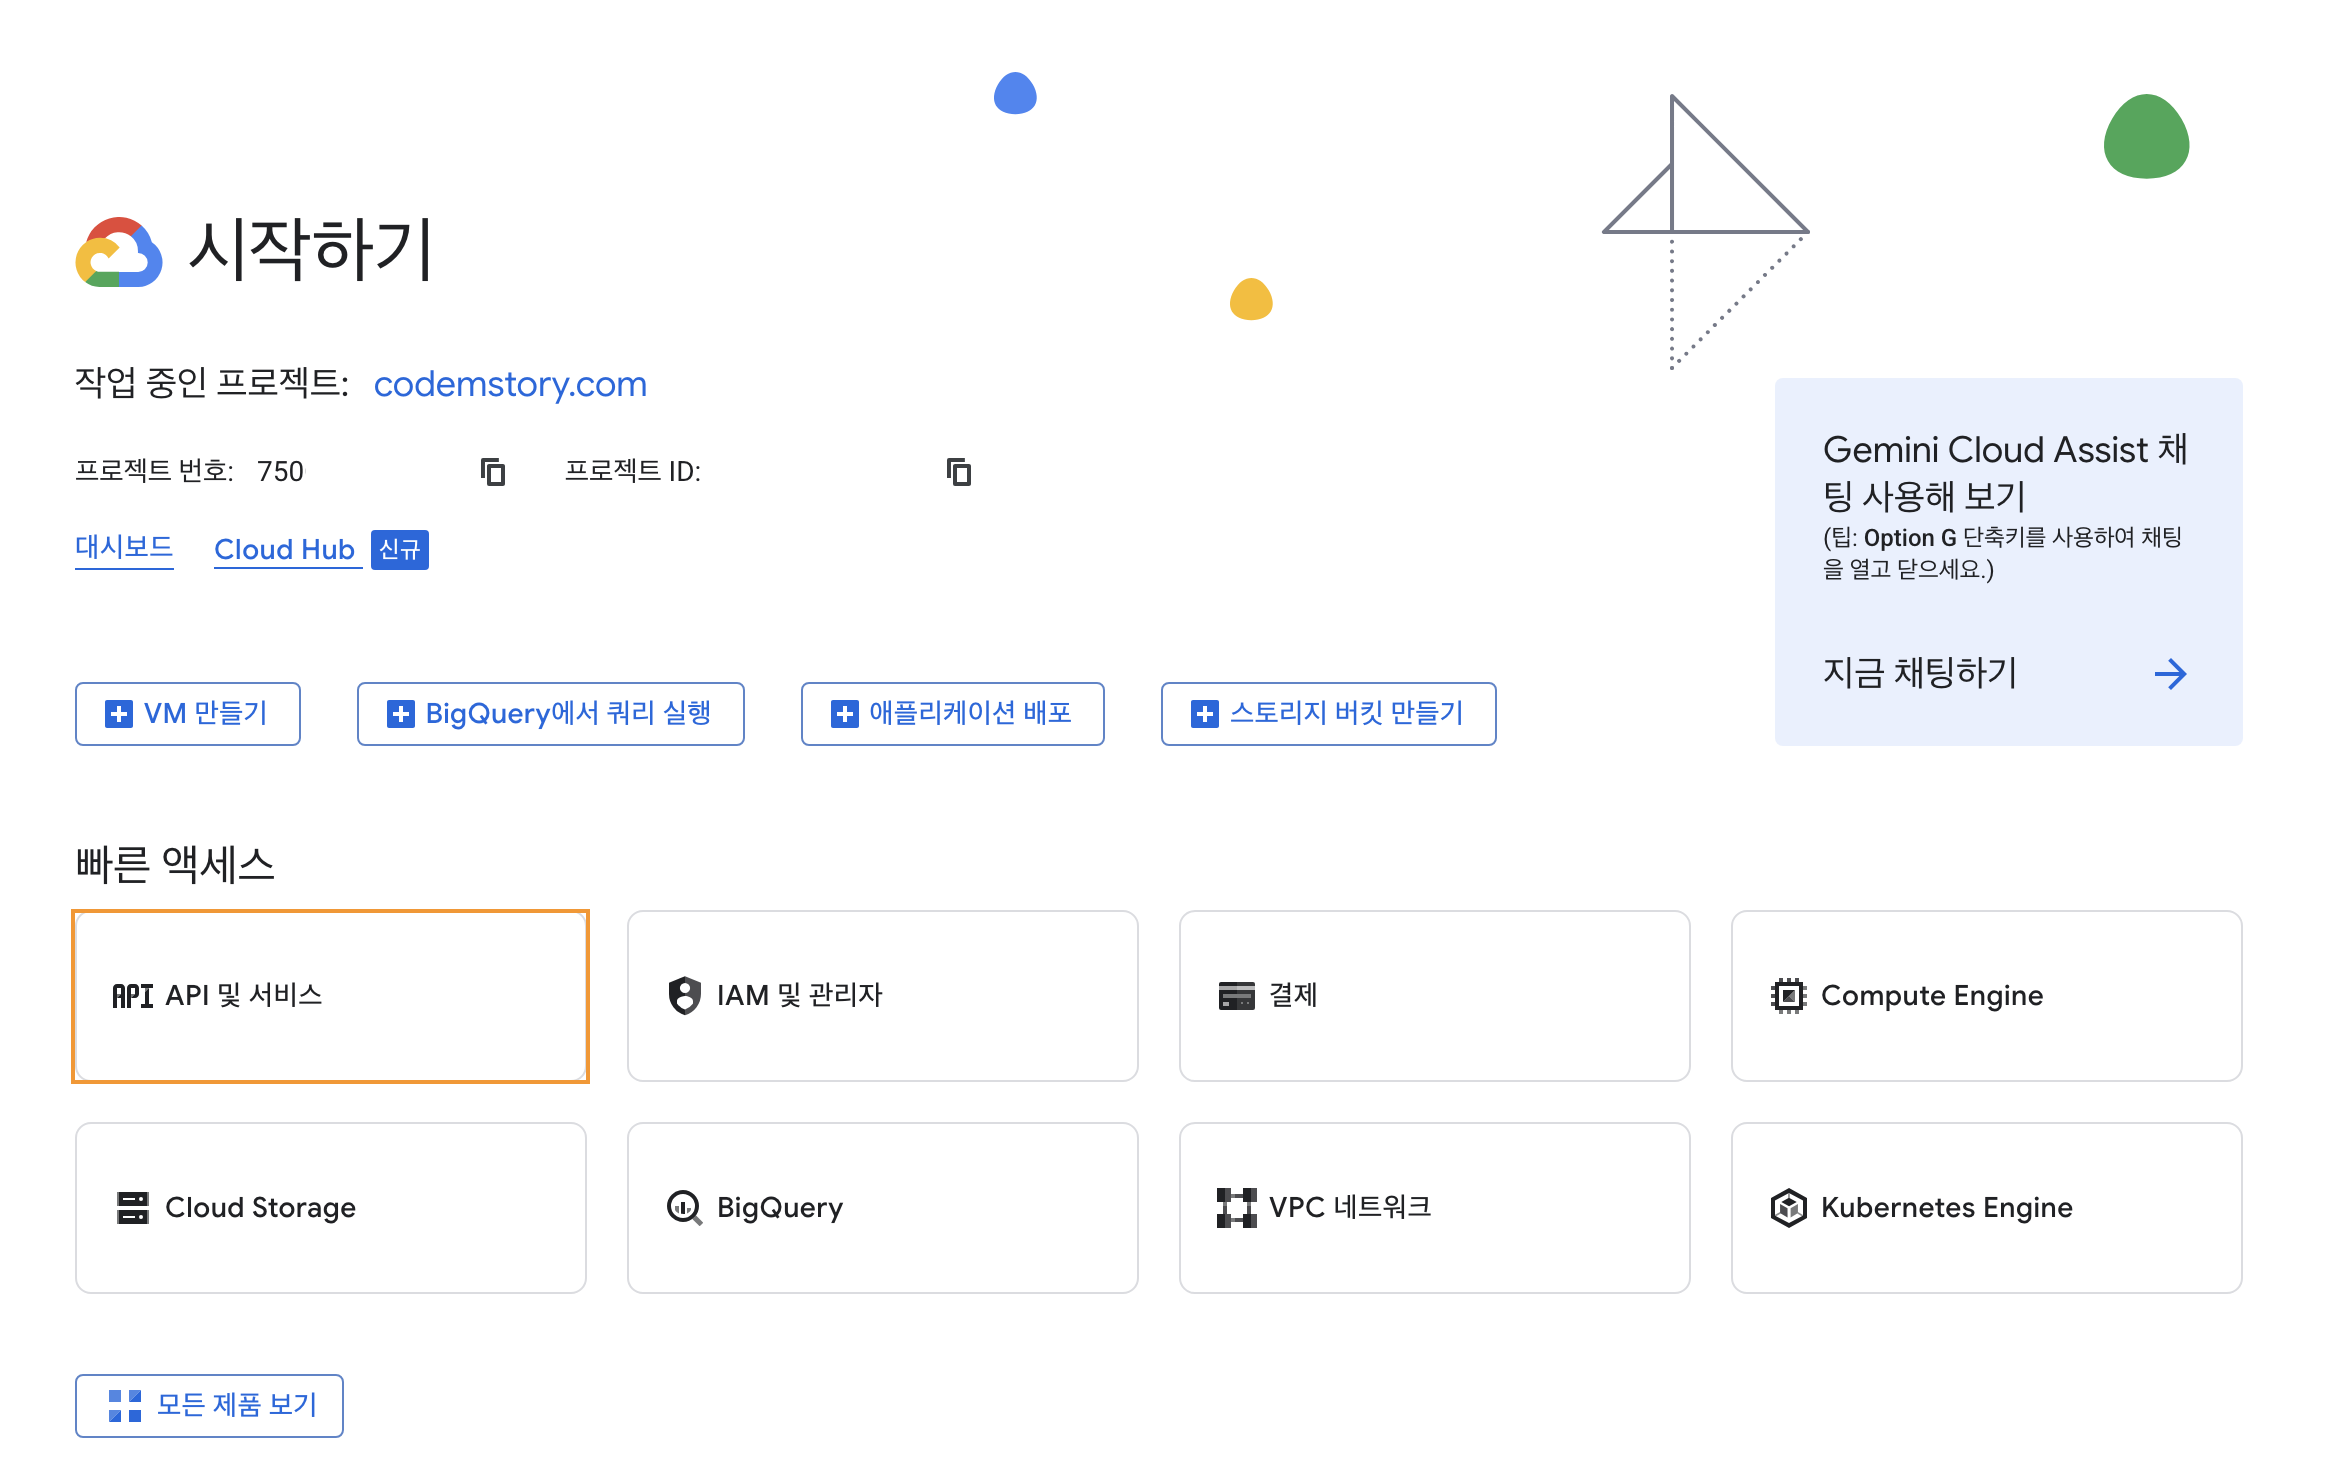Copy the project ID with copy icon

tap(959, 471)
